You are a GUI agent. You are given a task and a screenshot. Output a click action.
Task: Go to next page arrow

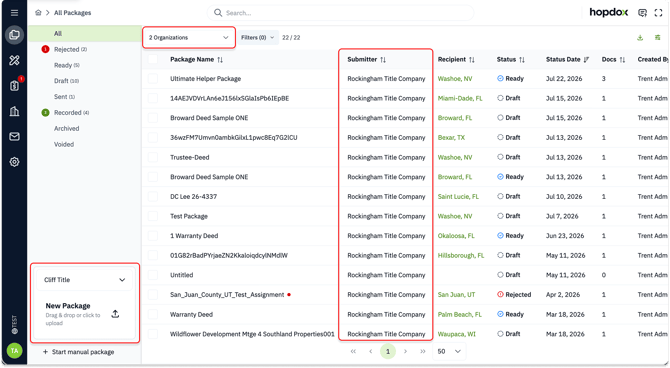click(x=406, y=351)
